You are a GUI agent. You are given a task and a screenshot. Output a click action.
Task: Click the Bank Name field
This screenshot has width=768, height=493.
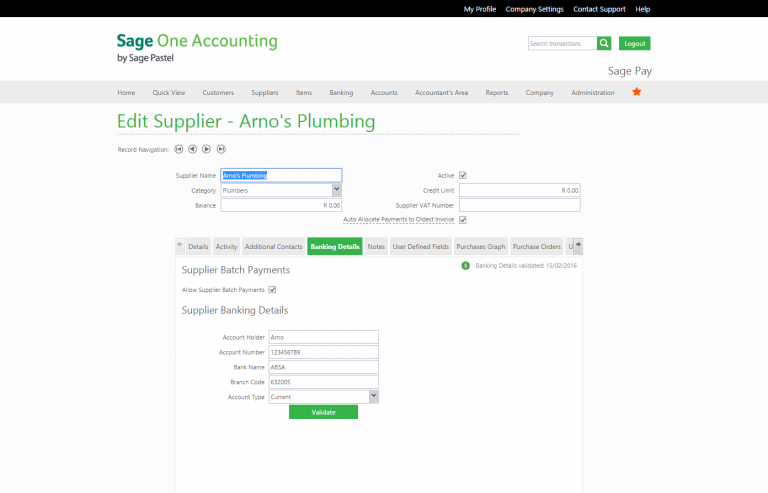tap(323, 367)
